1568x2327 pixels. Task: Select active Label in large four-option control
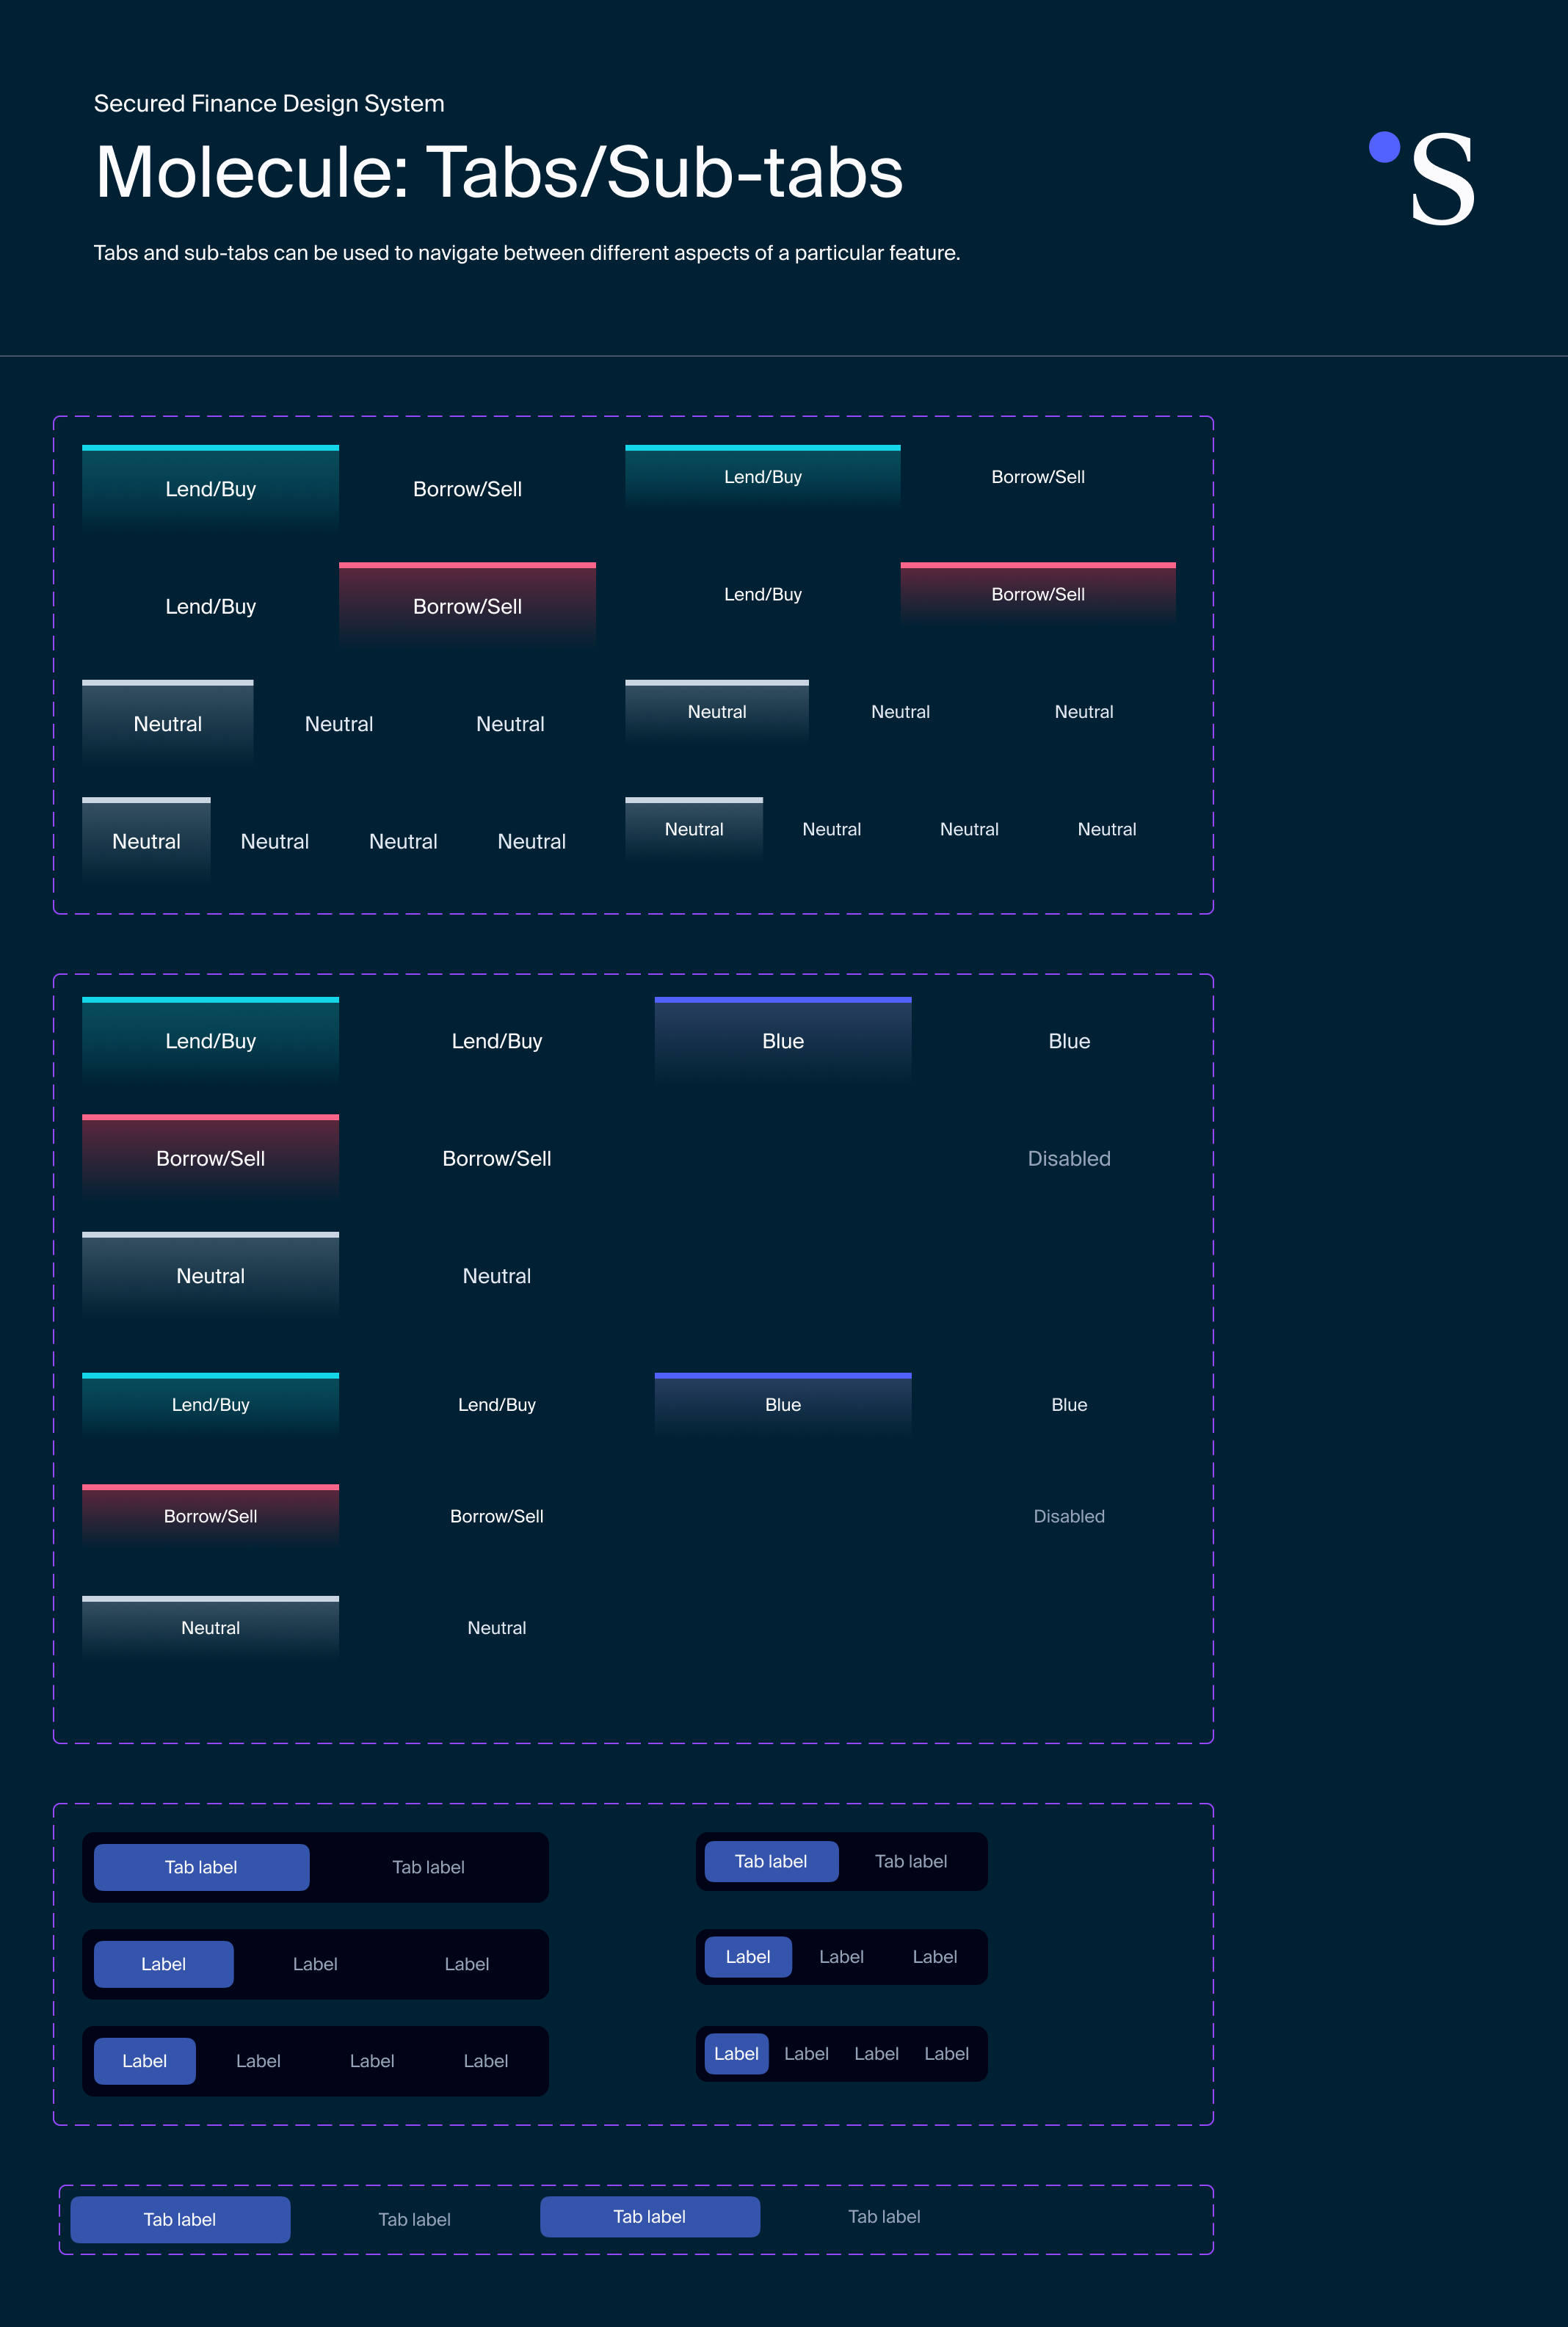tap(144, 2061)
